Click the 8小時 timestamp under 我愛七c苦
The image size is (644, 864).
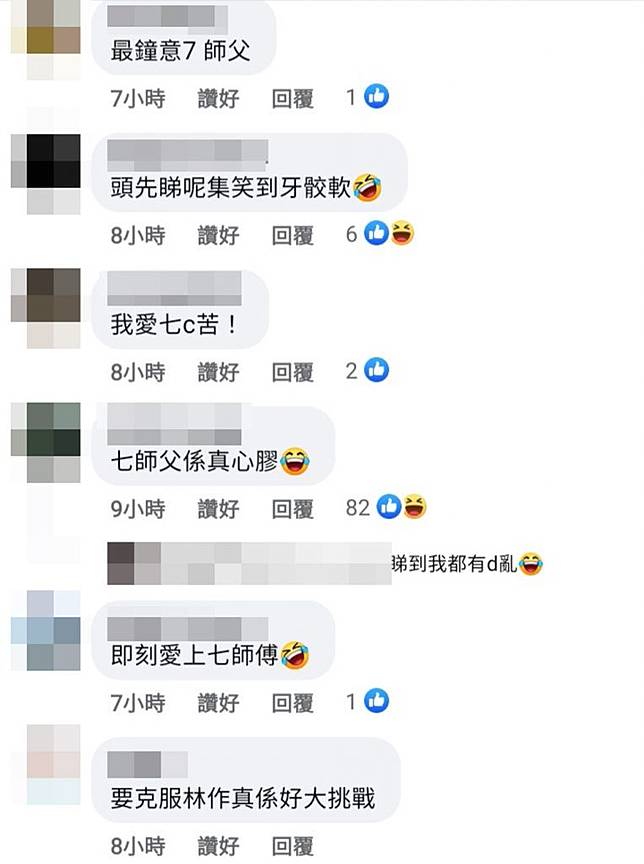(138, 372)
